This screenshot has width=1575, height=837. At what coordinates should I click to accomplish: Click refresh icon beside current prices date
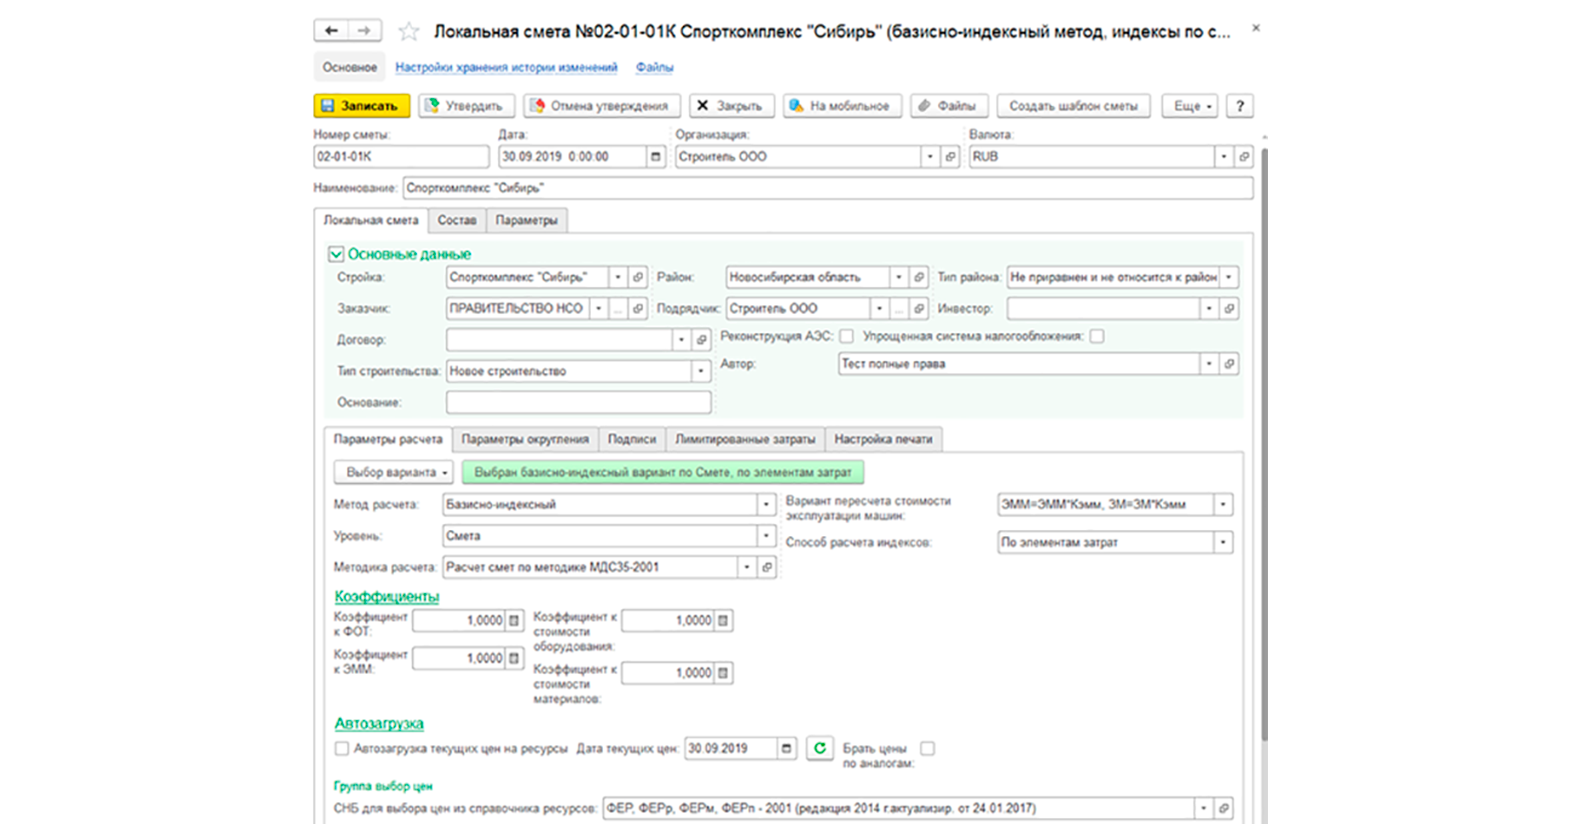click(820, 748)
